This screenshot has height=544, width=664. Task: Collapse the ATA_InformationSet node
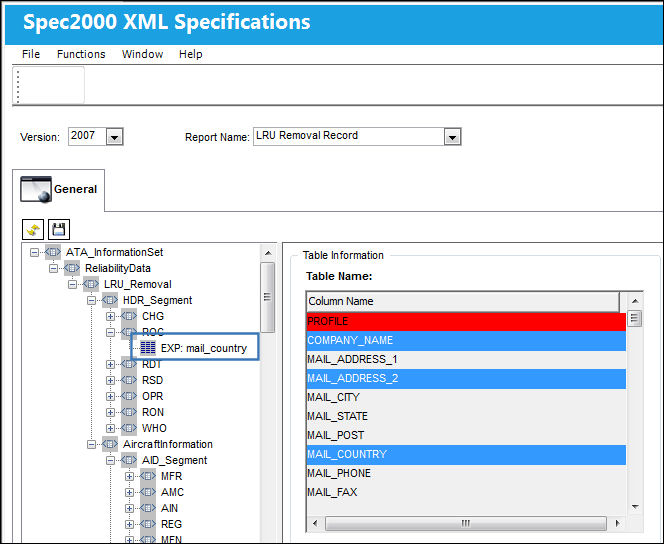click(34, 253)
